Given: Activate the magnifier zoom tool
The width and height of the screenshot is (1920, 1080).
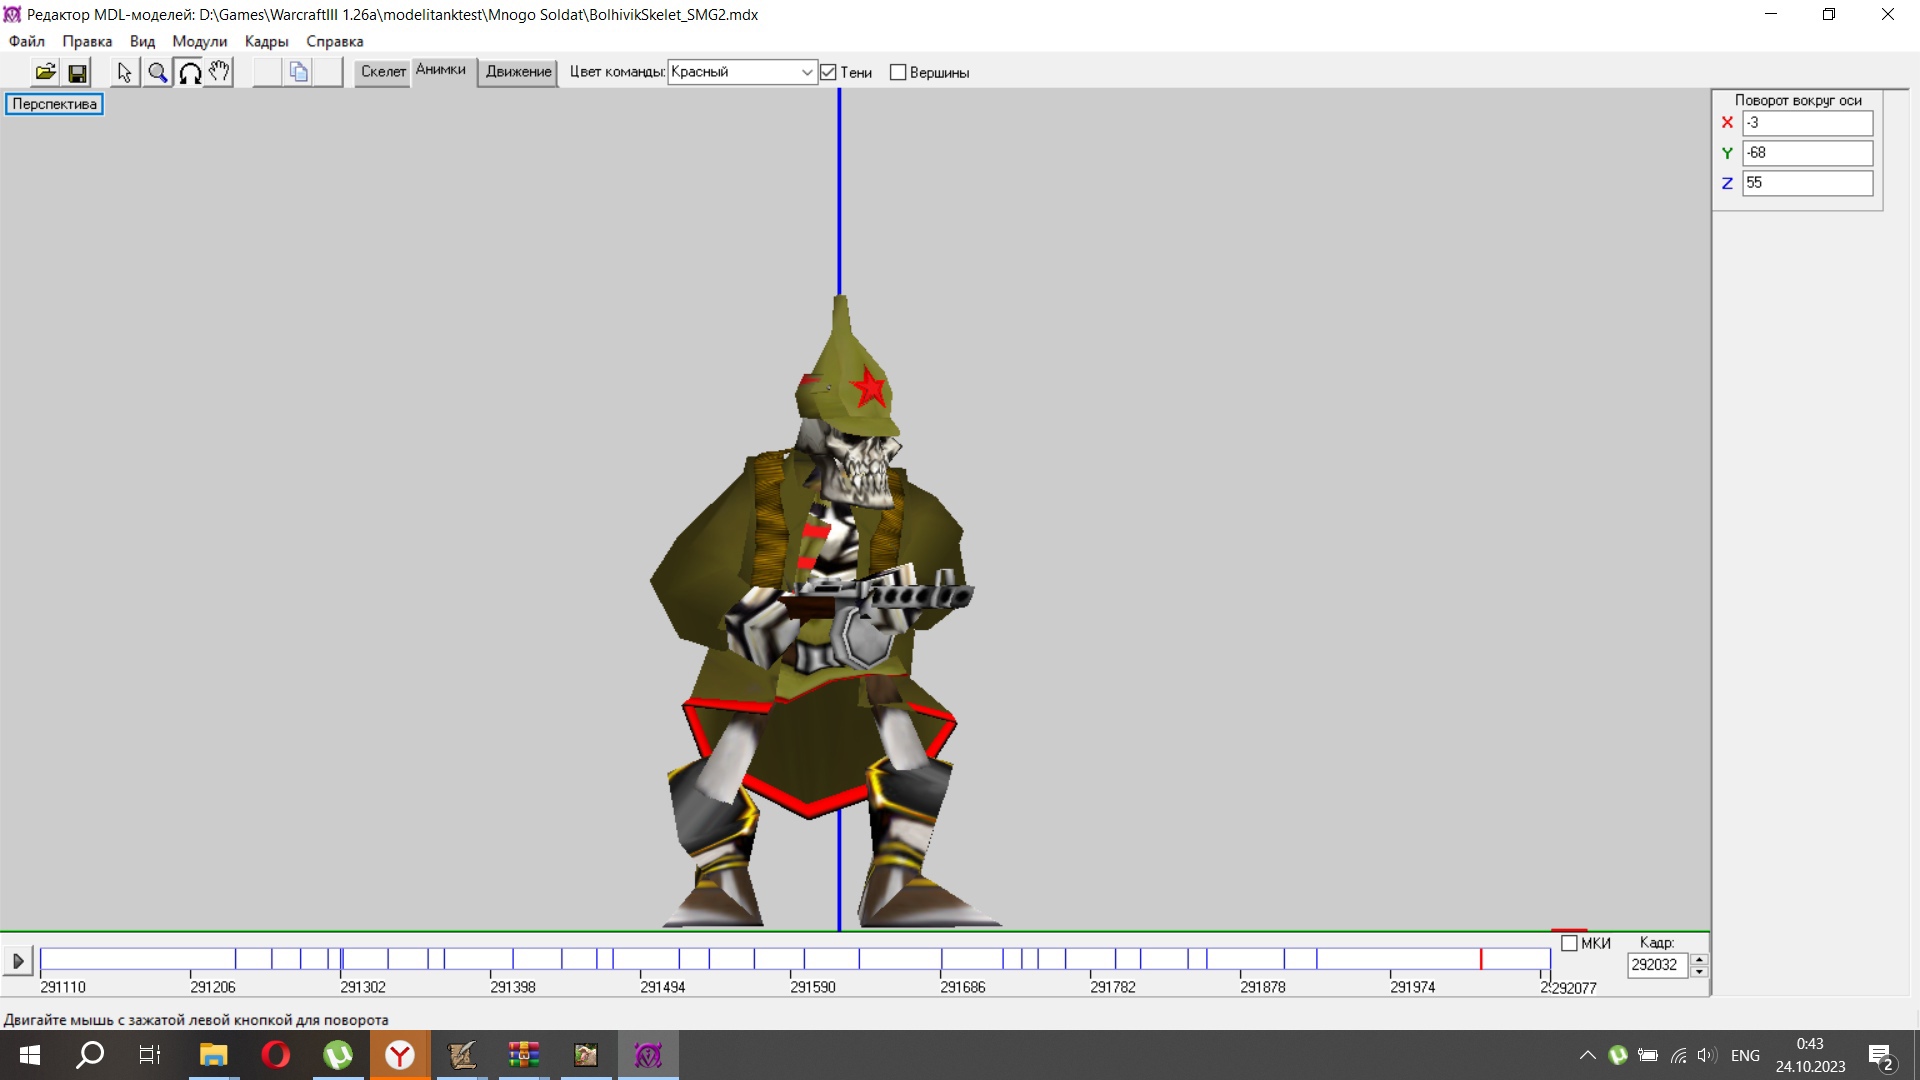Looking at the screenshot, I should (157, 72).
